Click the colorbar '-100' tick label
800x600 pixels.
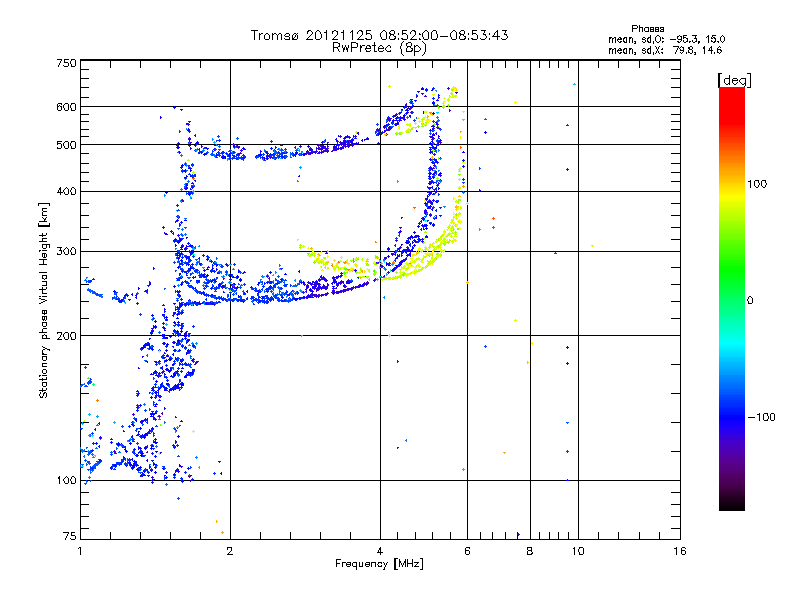point(761,417)
